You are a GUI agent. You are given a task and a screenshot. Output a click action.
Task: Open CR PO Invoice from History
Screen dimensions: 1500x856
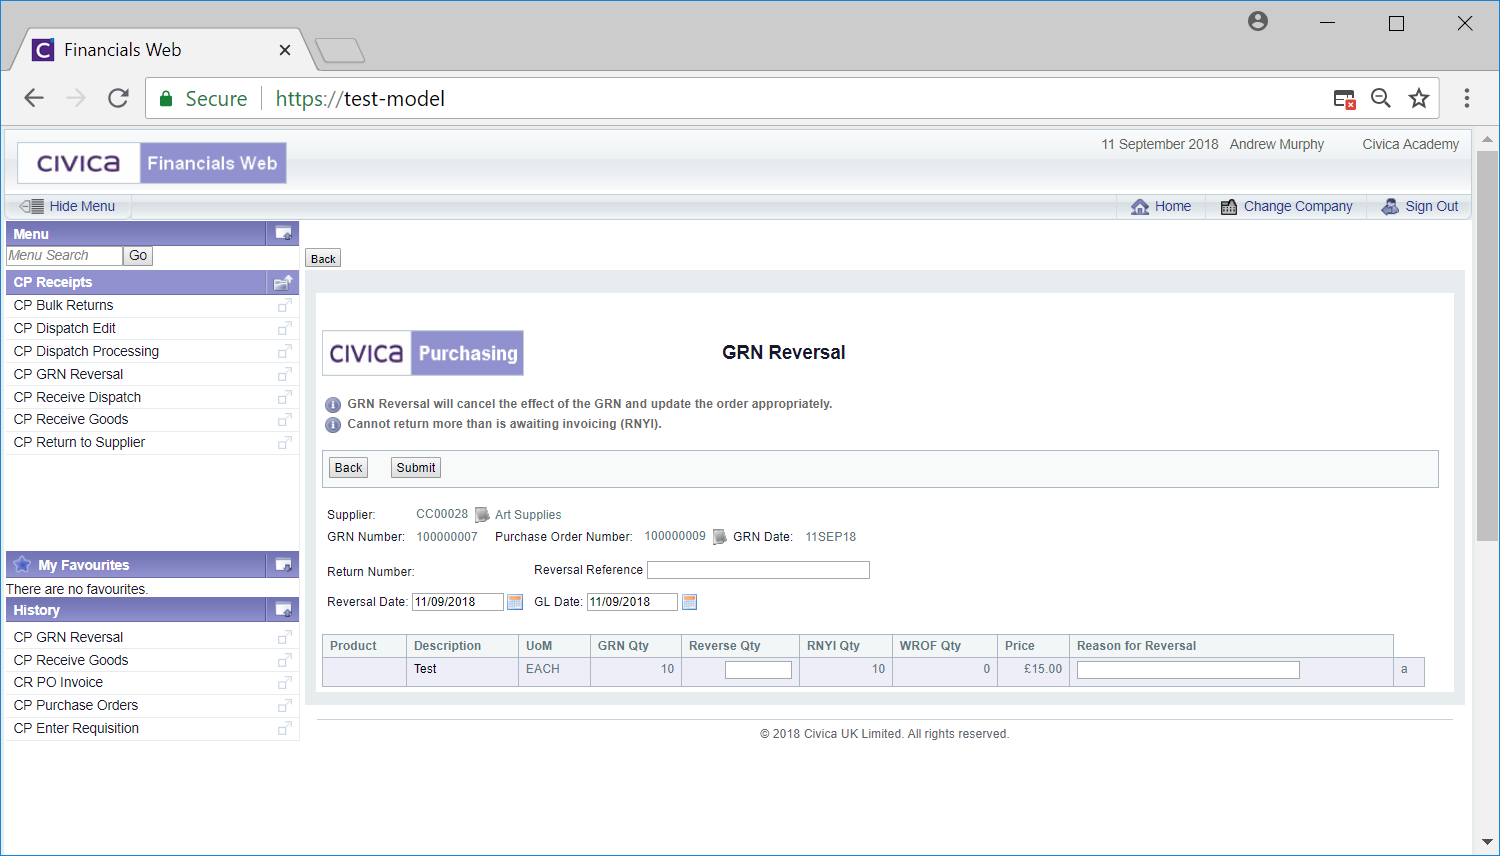(x=58, y=682)
